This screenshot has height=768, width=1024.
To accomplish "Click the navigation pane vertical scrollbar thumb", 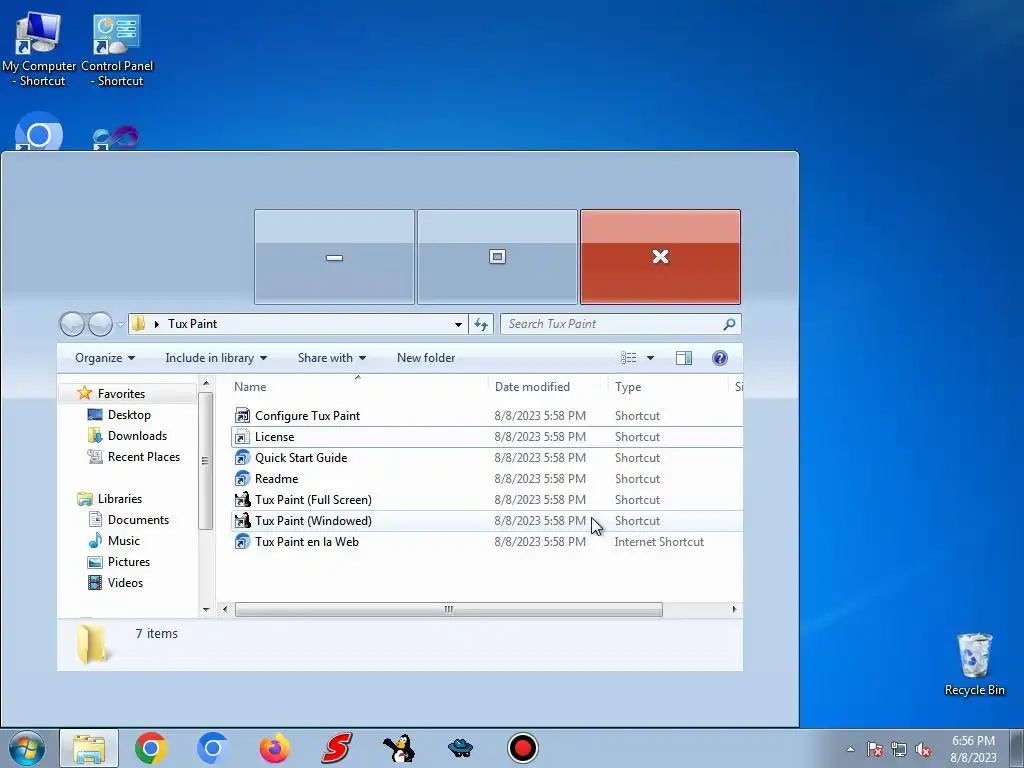I will tap(205, 460).
